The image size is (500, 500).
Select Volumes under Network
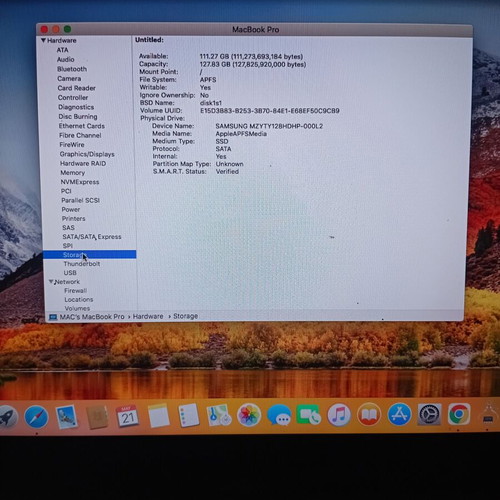click(x=77, y=308)
